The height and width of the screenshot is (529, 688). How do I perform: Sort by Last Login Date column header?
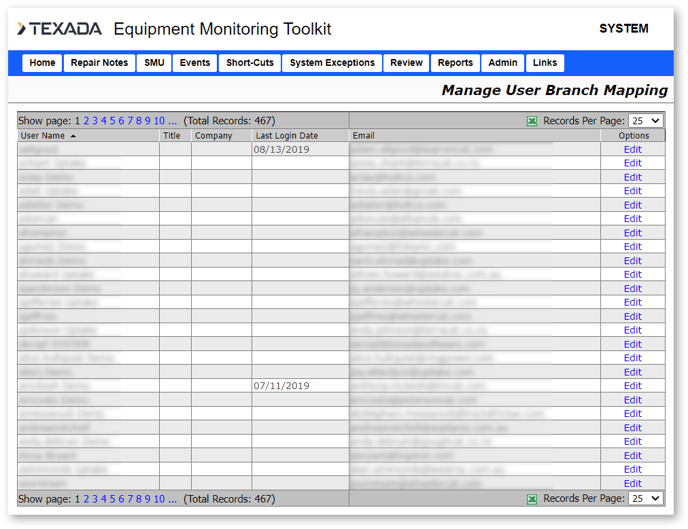[287, 136]
